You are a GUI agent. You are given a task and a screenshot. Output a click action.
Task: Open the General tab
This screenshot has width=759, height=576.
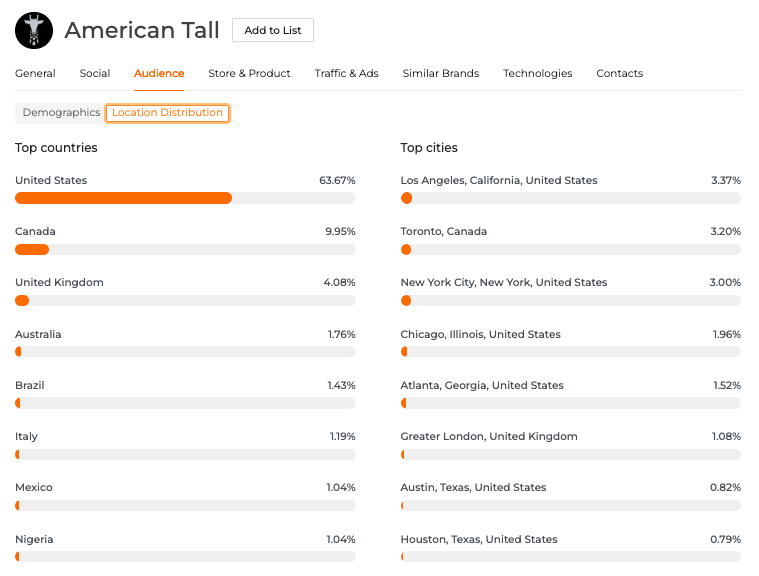click(35, 73)
